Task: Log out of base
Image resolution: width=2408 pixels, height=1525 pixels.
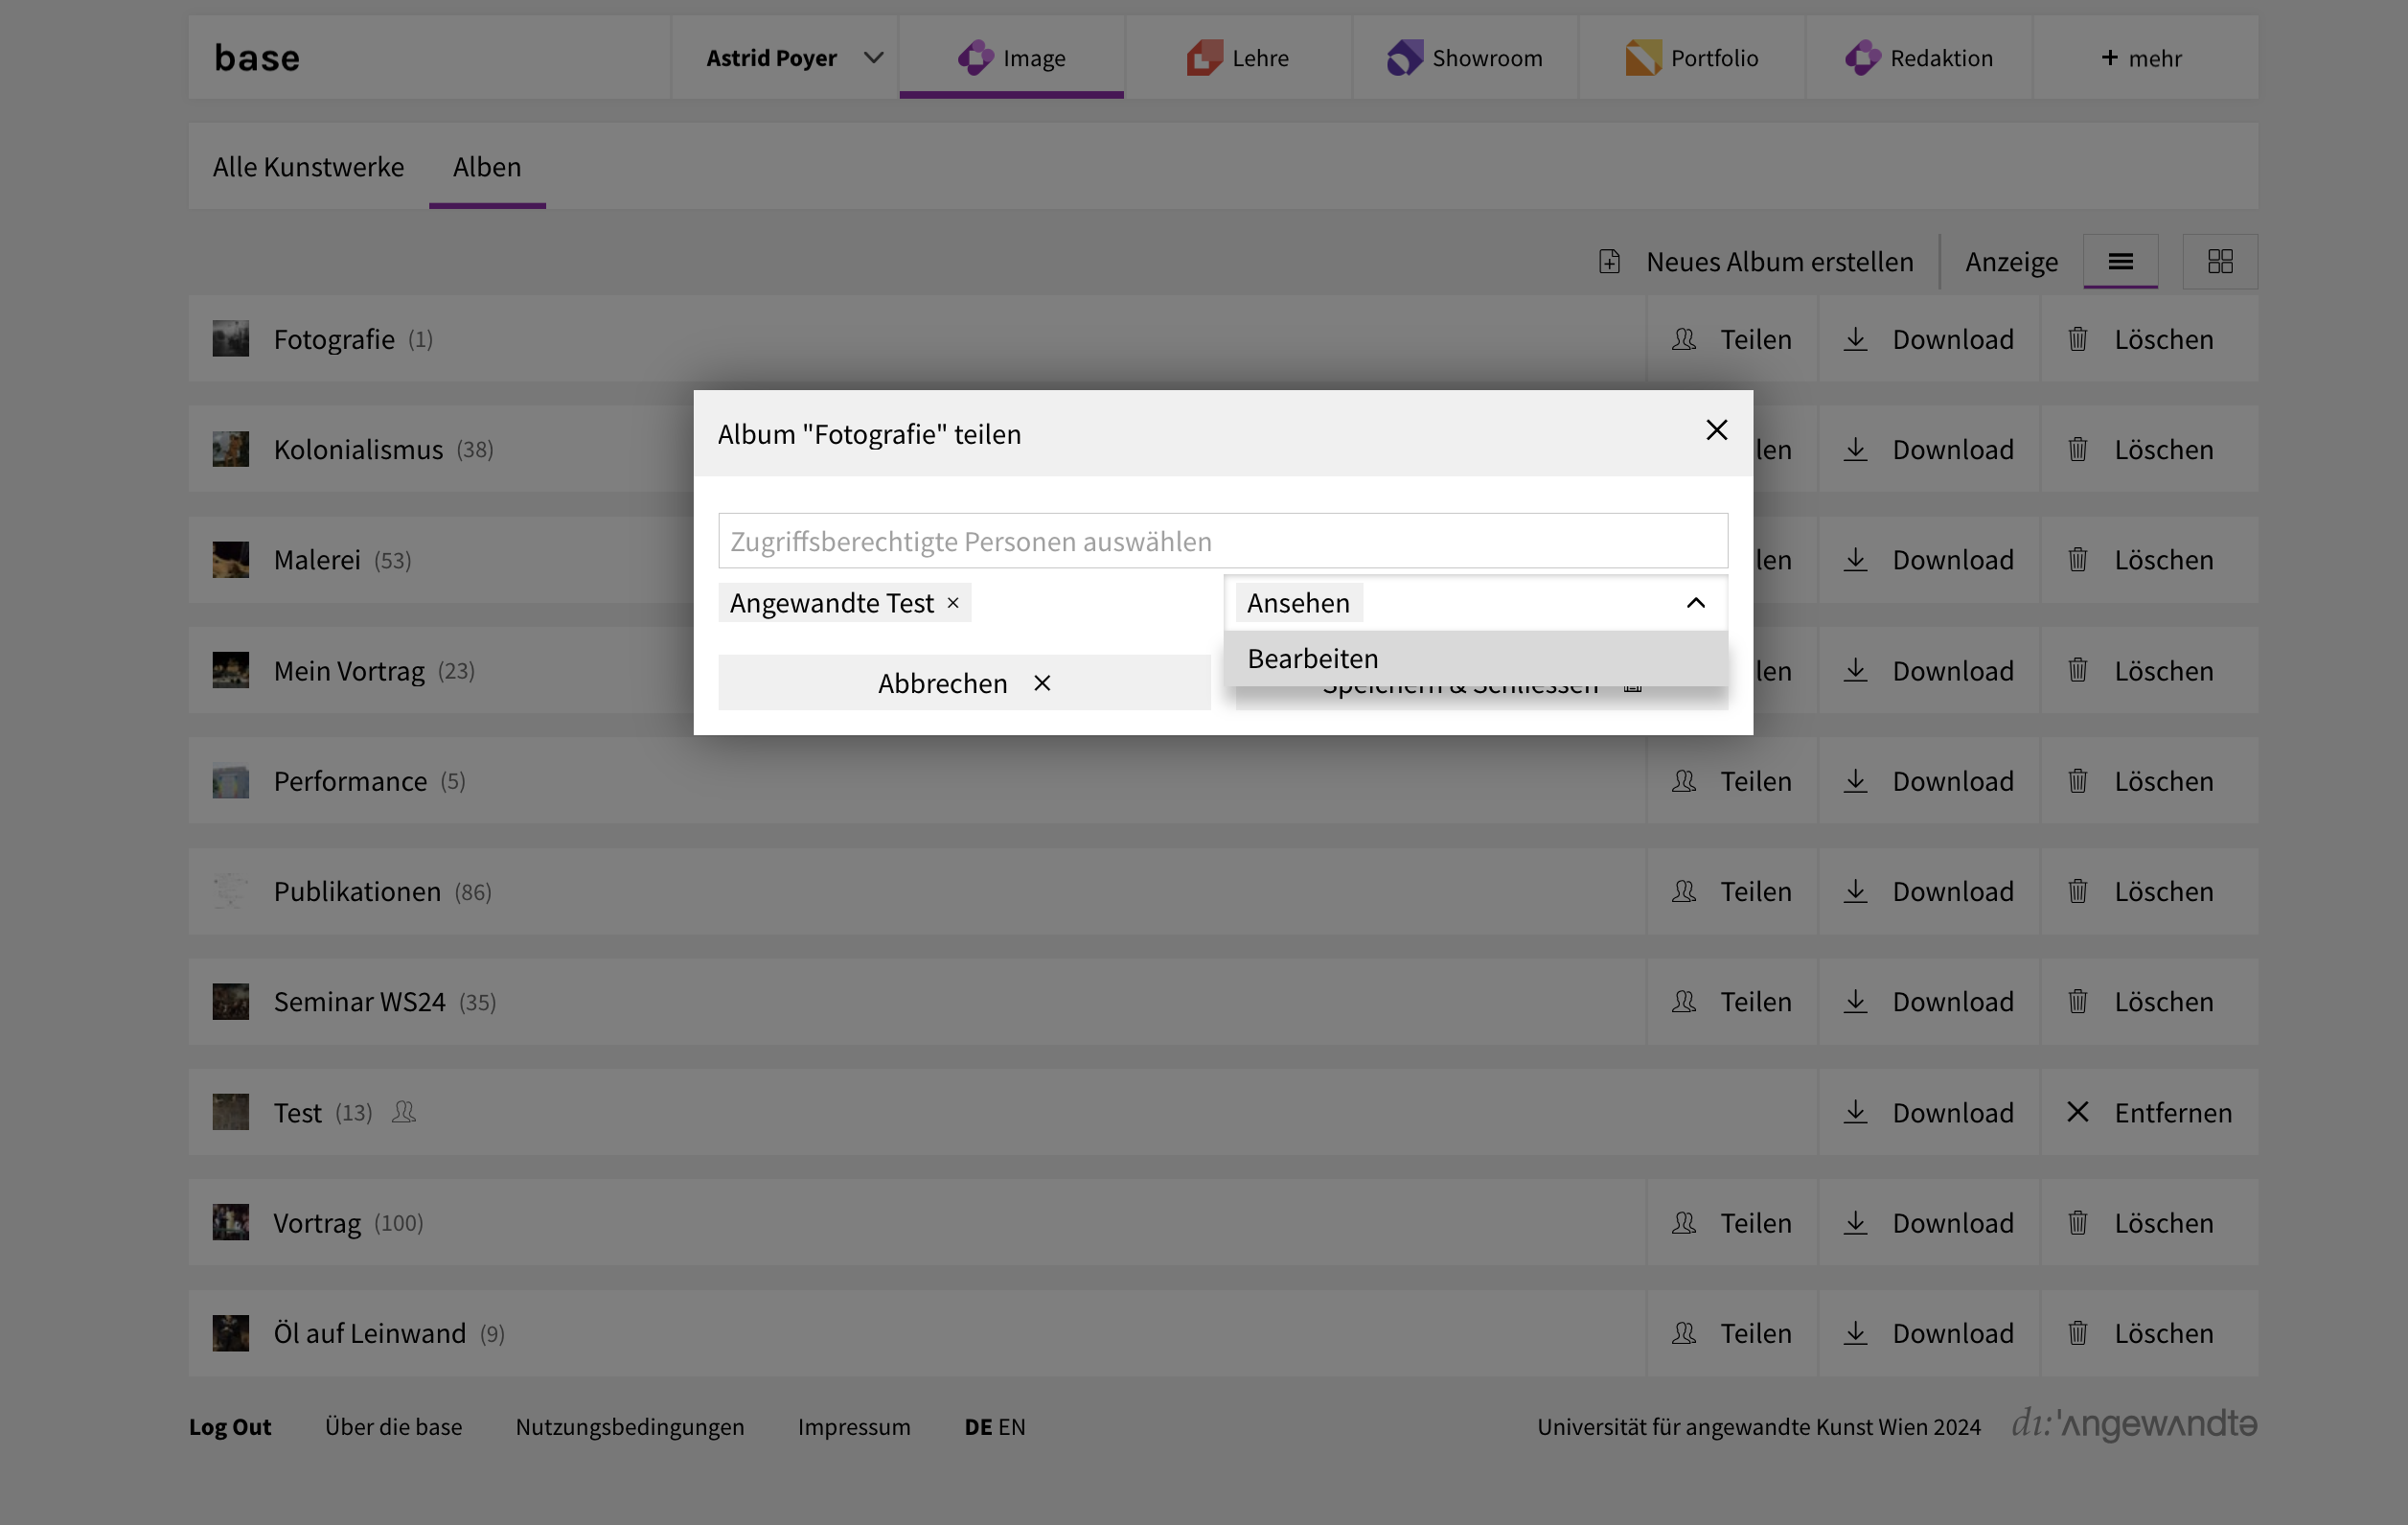Action: pyautogui.click(x=230, y=1427)
